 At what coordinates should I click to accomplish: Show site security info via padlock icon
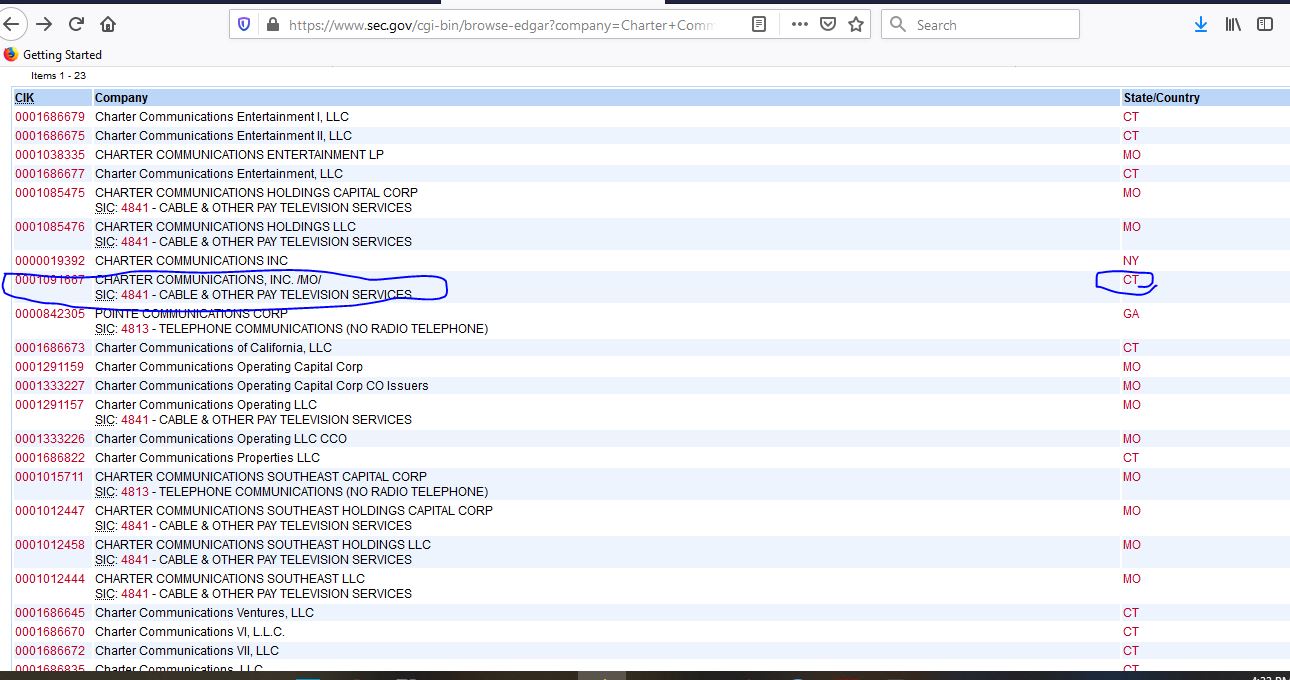pos(272,24)
